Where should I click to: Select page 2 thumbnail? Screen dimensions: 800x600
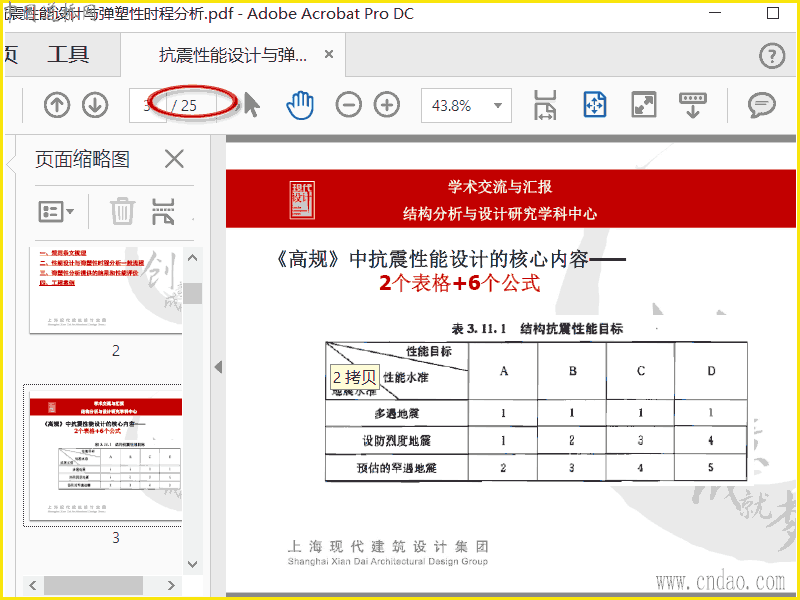pos(106,290)
